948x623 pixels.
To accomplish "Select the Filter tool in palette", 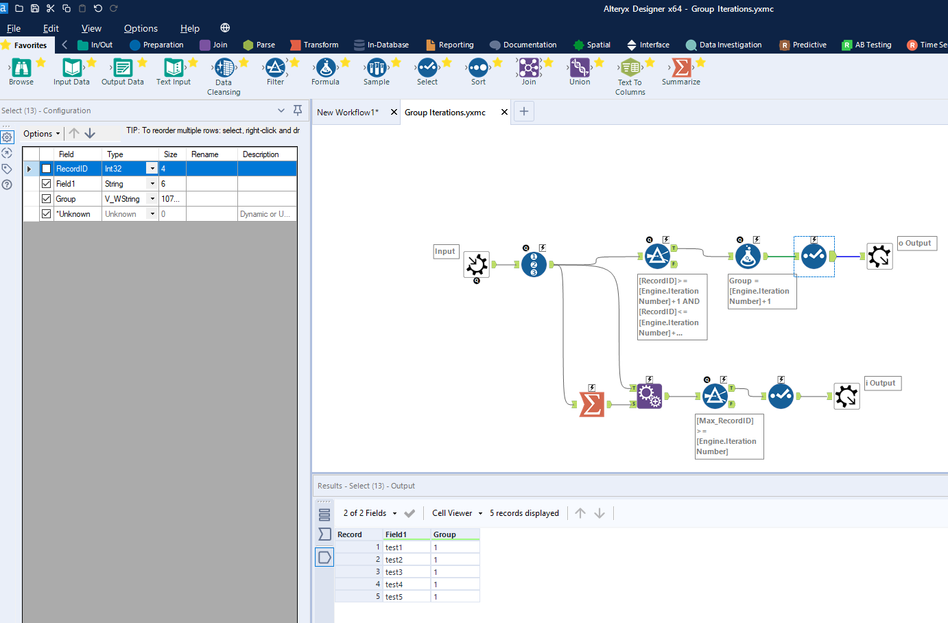I will pyautogui.click(x=275, y=72).
